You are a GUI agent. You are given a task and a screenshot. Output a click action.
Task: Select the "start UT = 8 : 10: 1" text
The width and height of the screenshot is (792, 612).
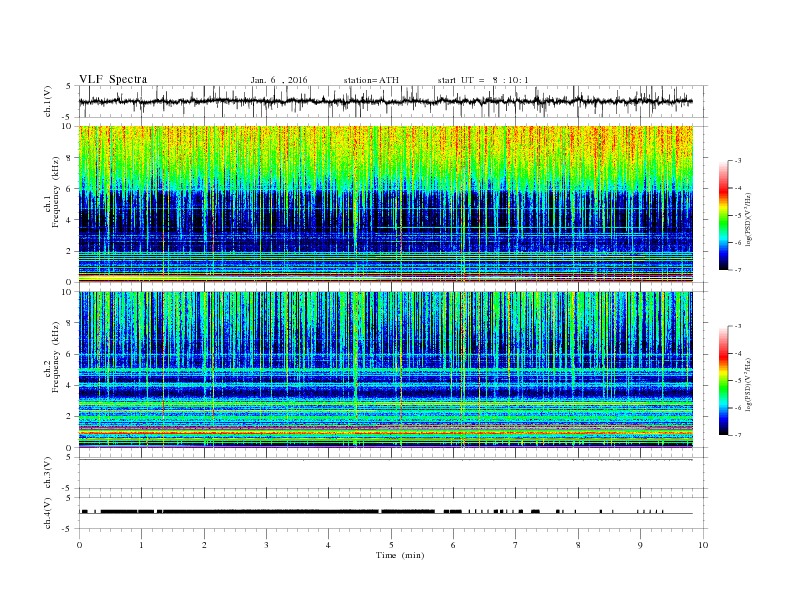point(483,80)
